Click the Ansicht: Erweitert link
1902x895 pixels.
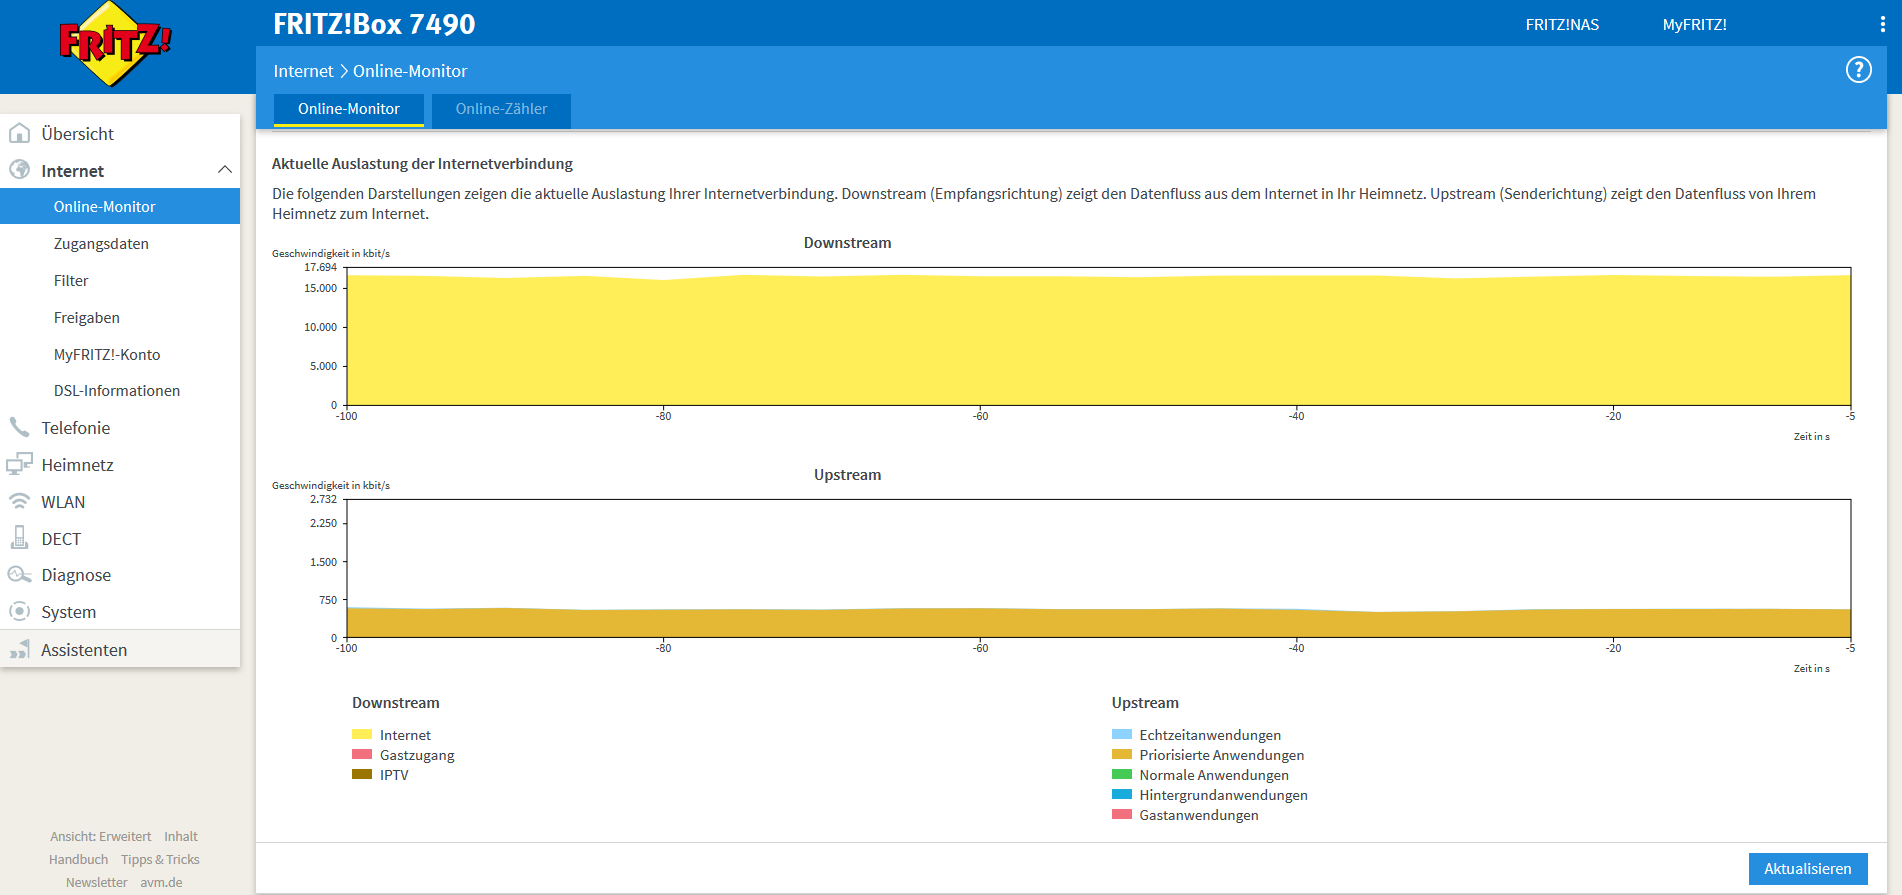(101, 837)
